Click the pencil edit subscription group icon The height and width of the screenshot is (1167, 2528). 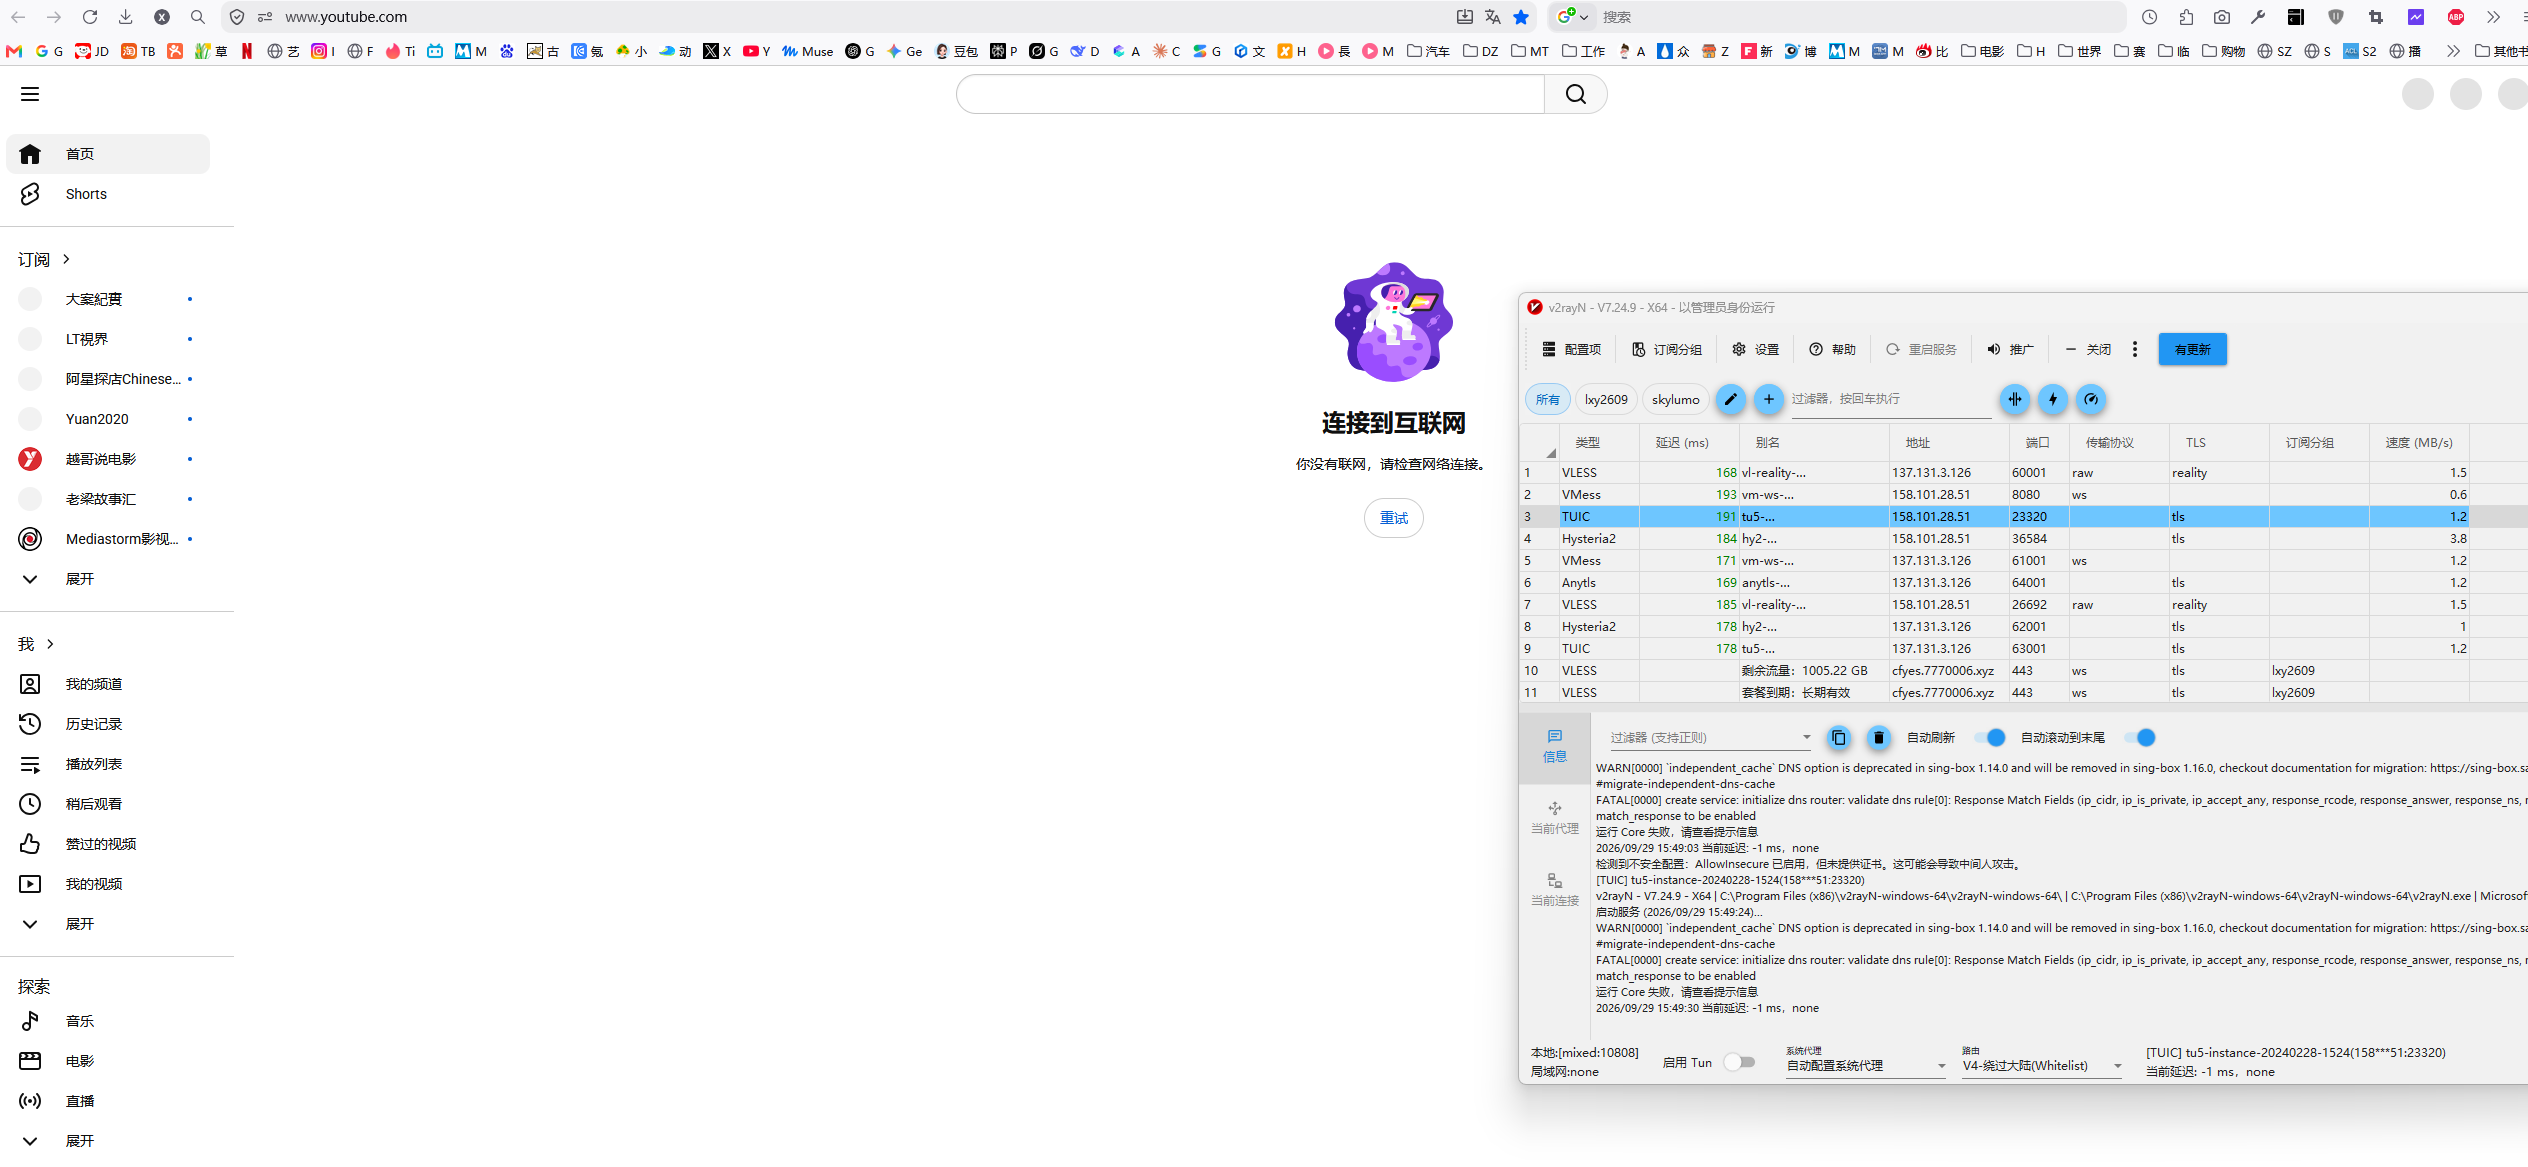click(x=1730, y=399)
